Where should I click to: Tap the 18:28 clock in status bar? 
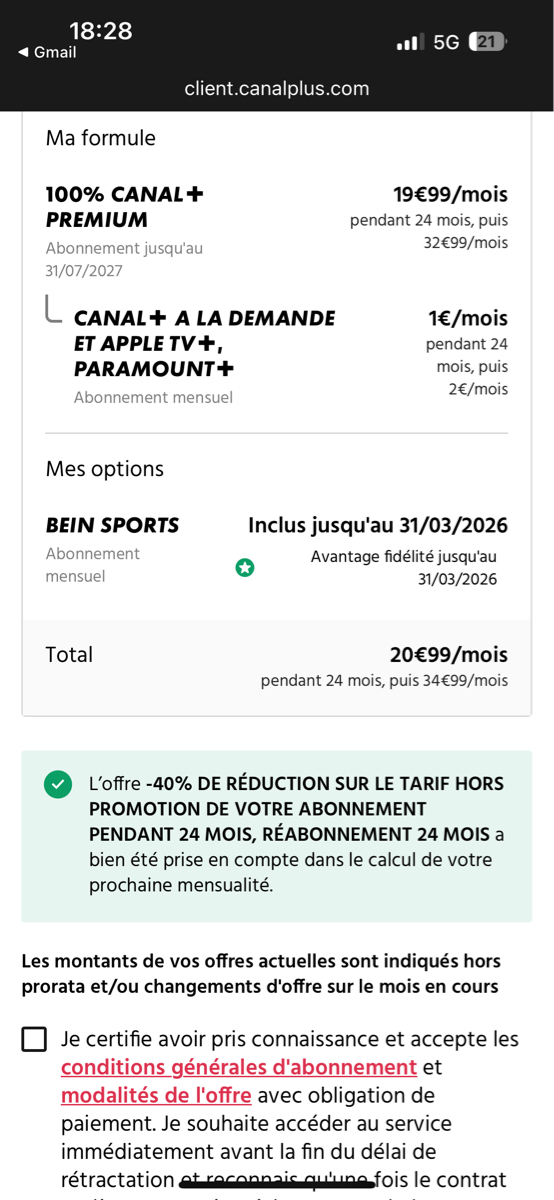[x=101, y=31]
